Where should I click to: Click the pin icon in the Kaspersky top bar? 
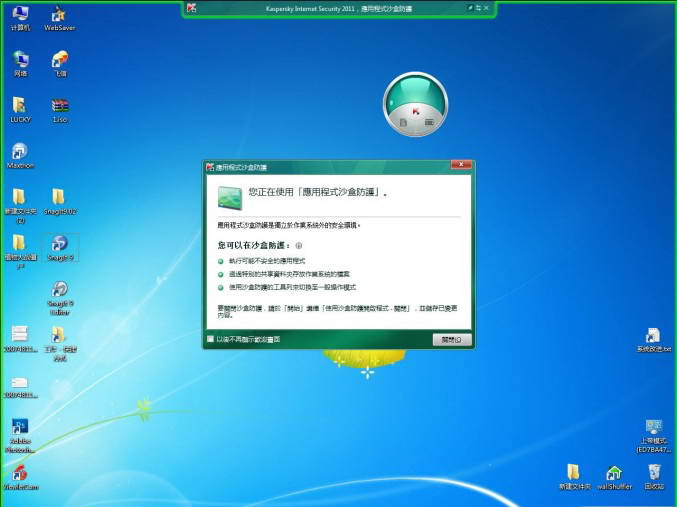click(x=470, y=8)
